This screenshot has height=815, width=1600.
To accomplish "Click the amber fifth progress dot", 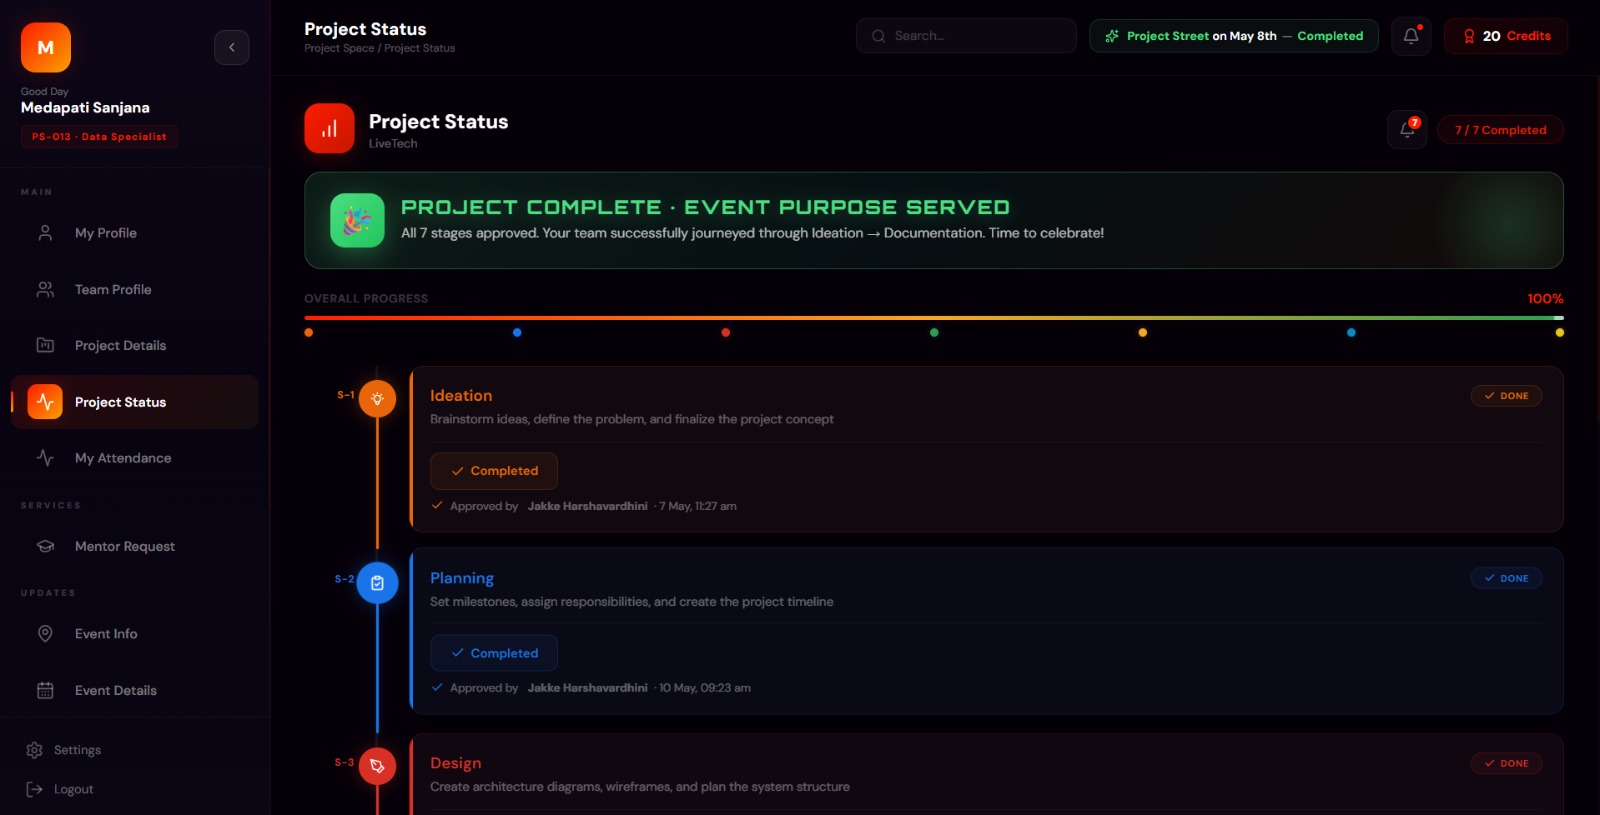I will tap(1143, 333).
